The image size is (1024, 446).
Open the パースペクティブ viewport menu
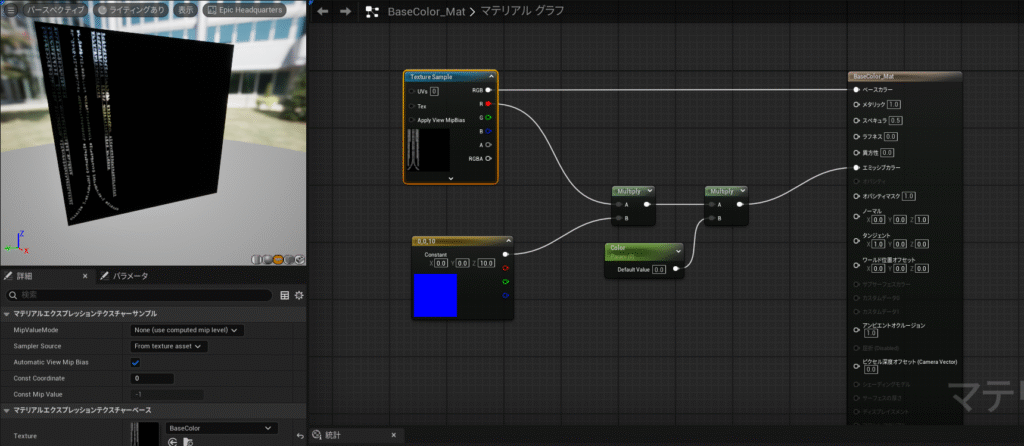56,10
